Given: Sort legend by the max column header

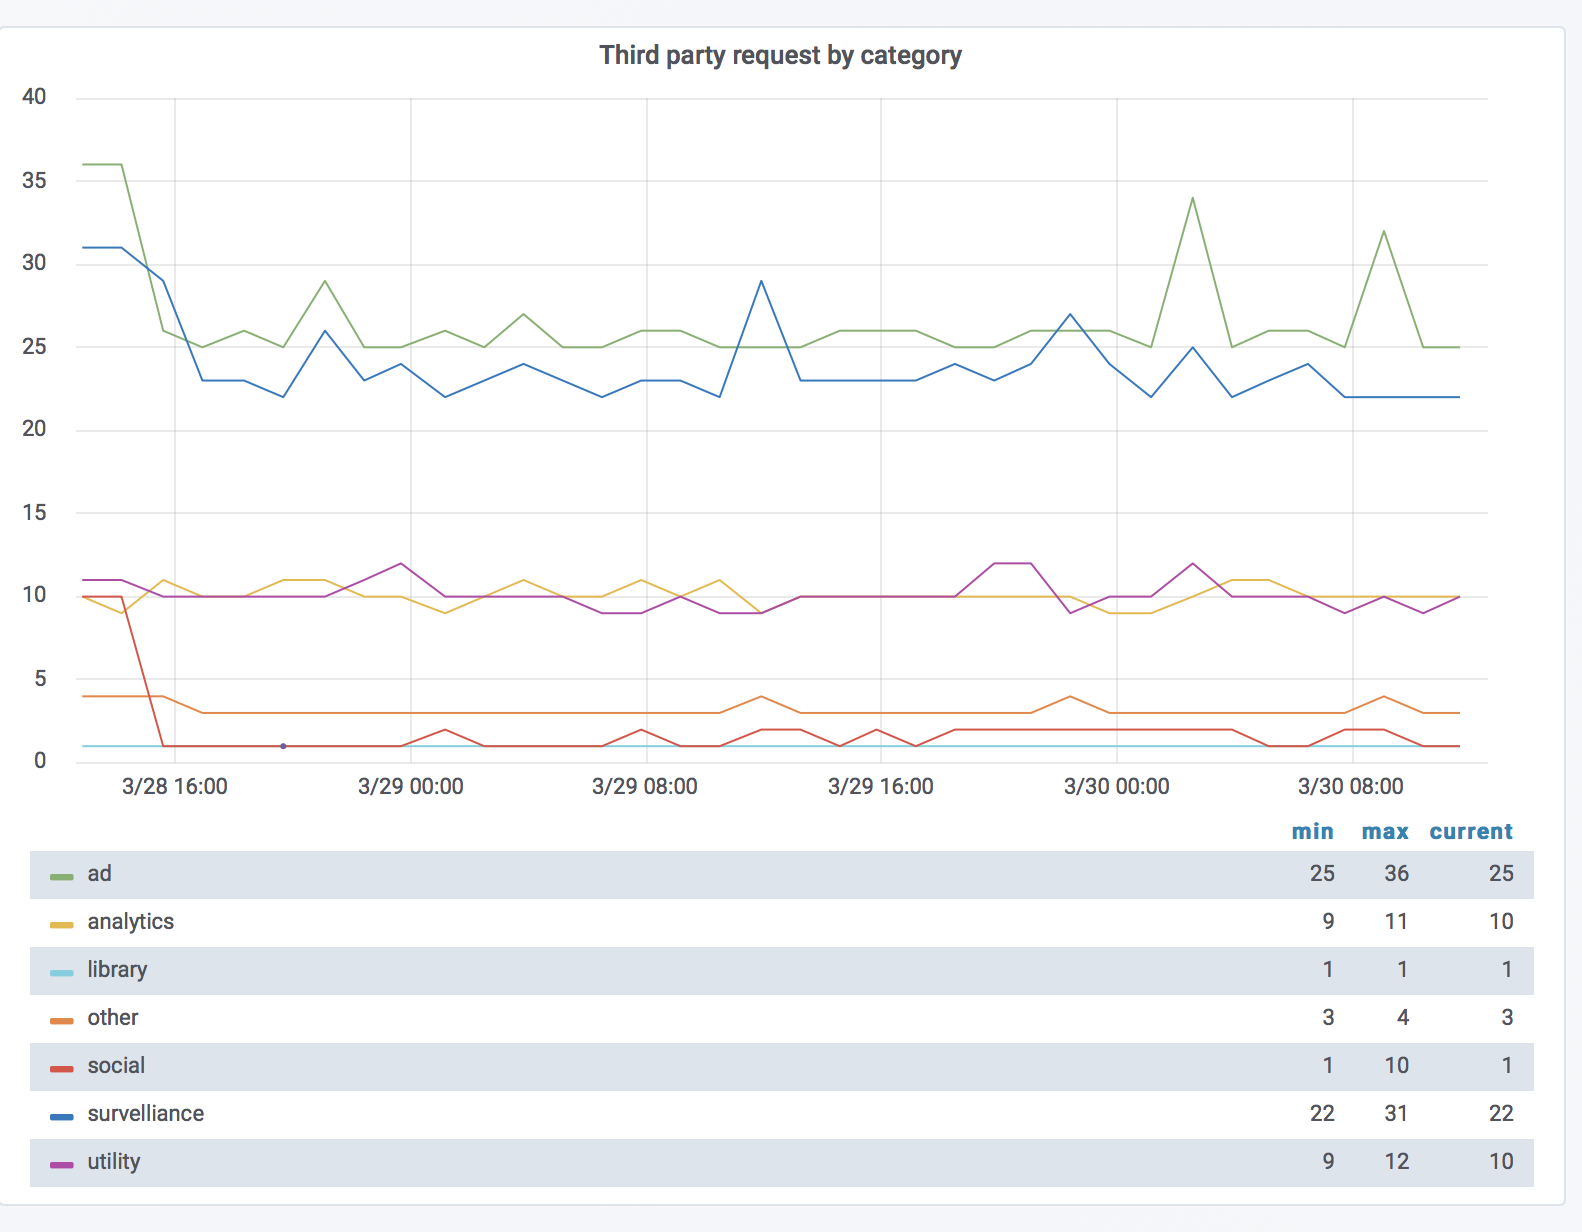Looking at the screenshot, I should coord(1385,832).
